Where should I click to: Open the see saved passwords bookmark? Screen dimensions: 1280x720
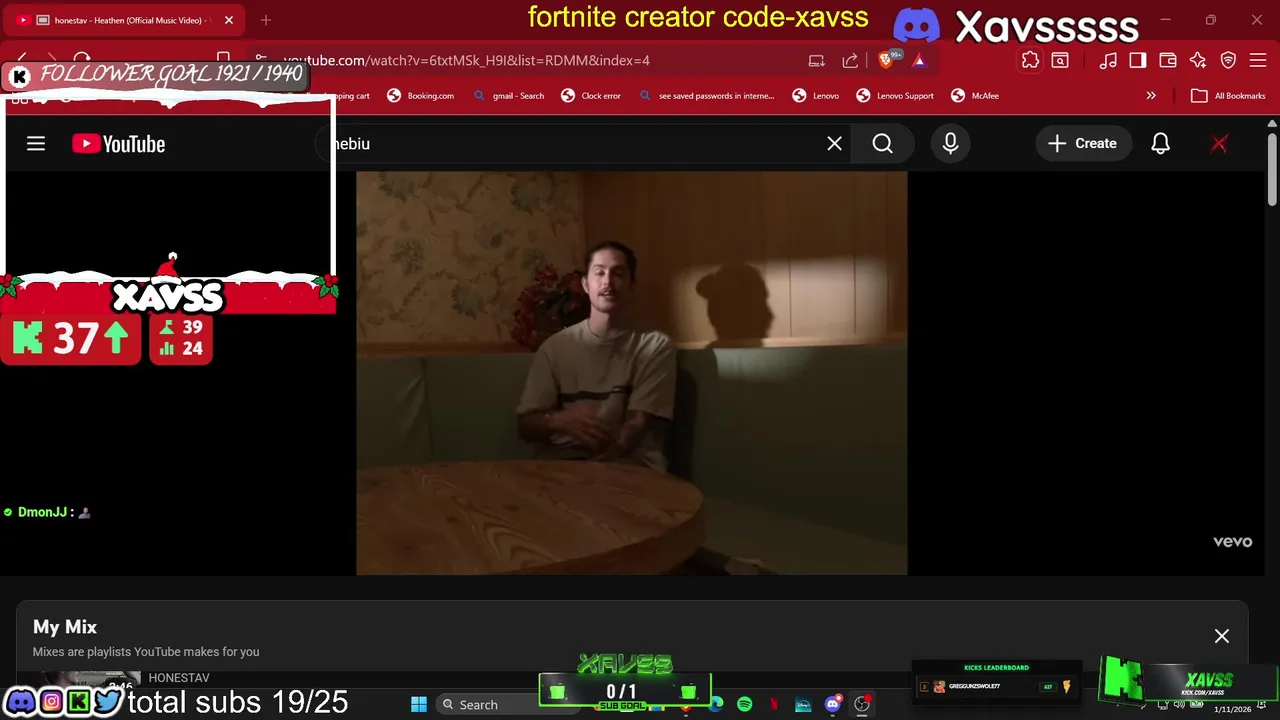(706, 96)
